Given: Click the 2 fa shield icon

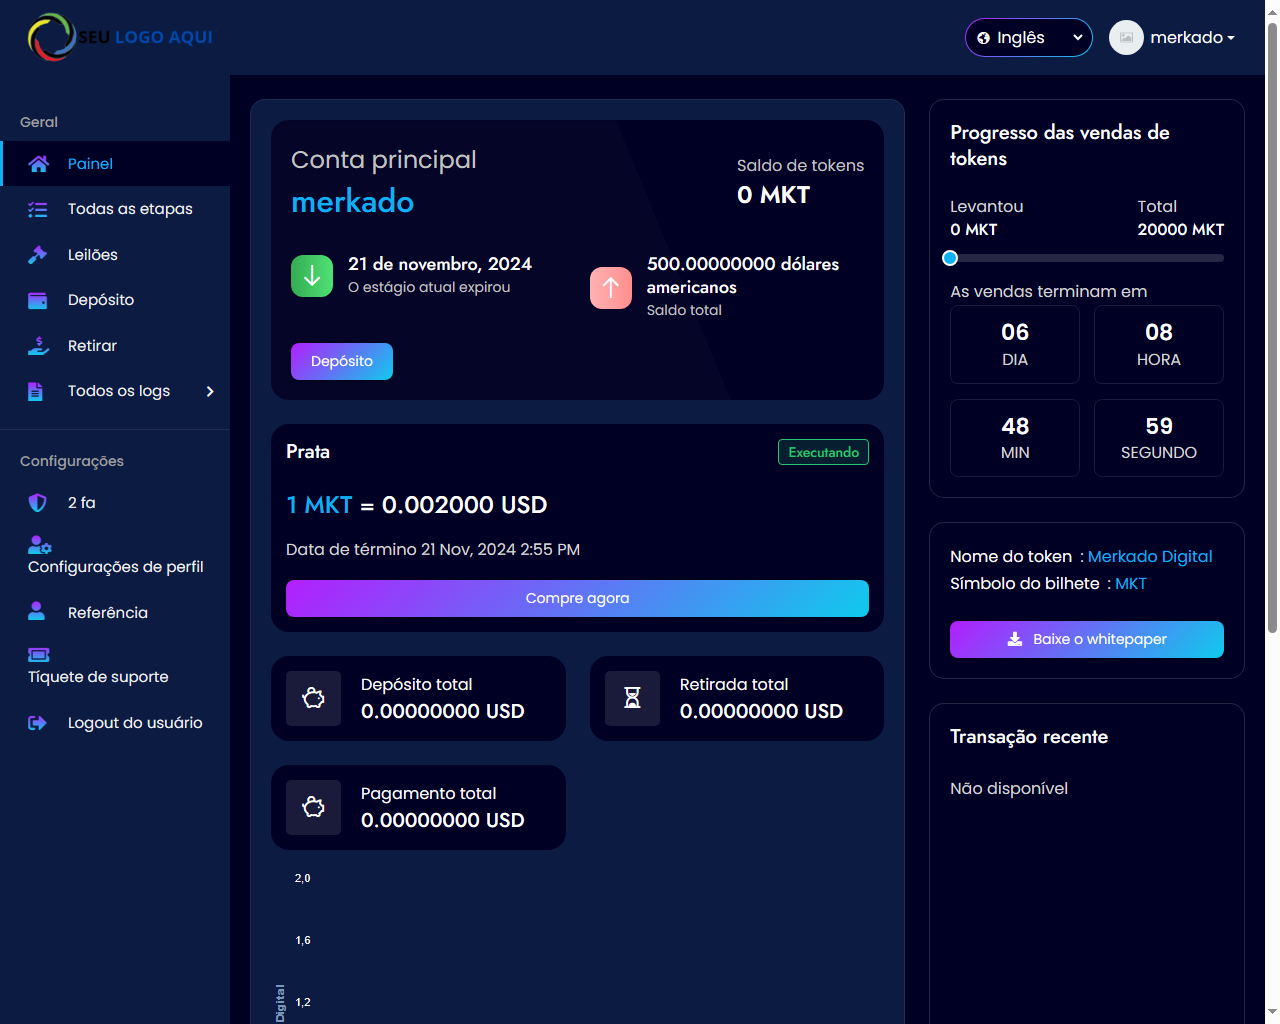Looking at the screenshot, I should (38, 503).
